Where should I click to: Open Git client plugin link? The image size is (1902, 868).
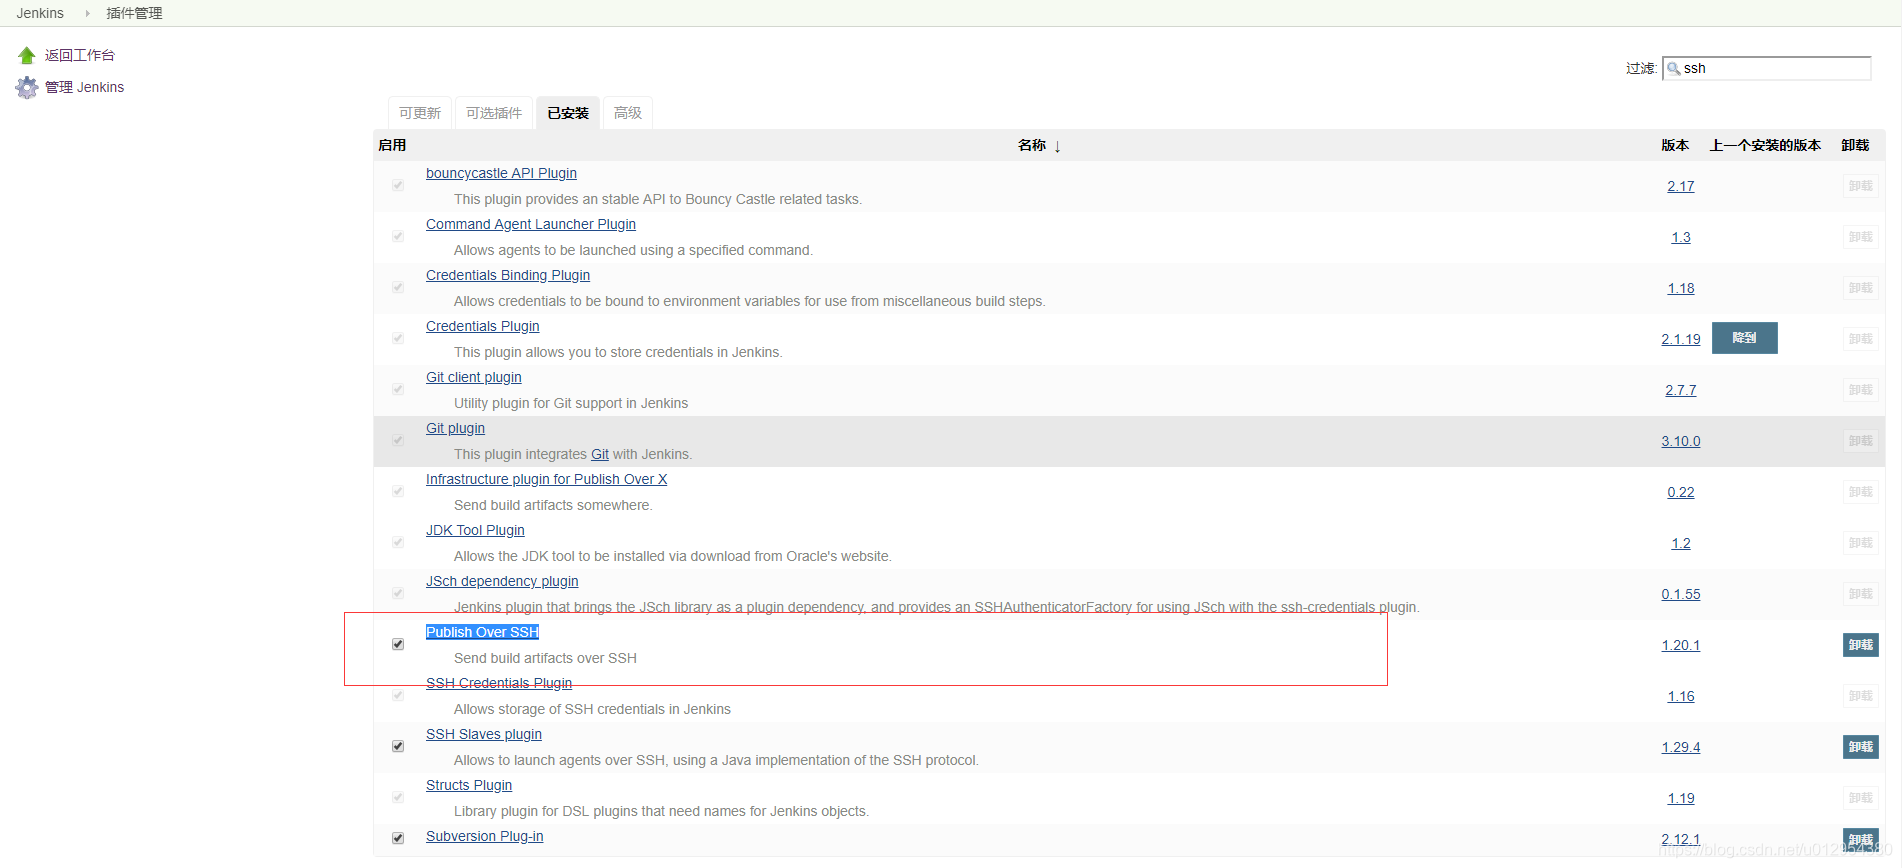pyautogui.click(x=474, y=377)
